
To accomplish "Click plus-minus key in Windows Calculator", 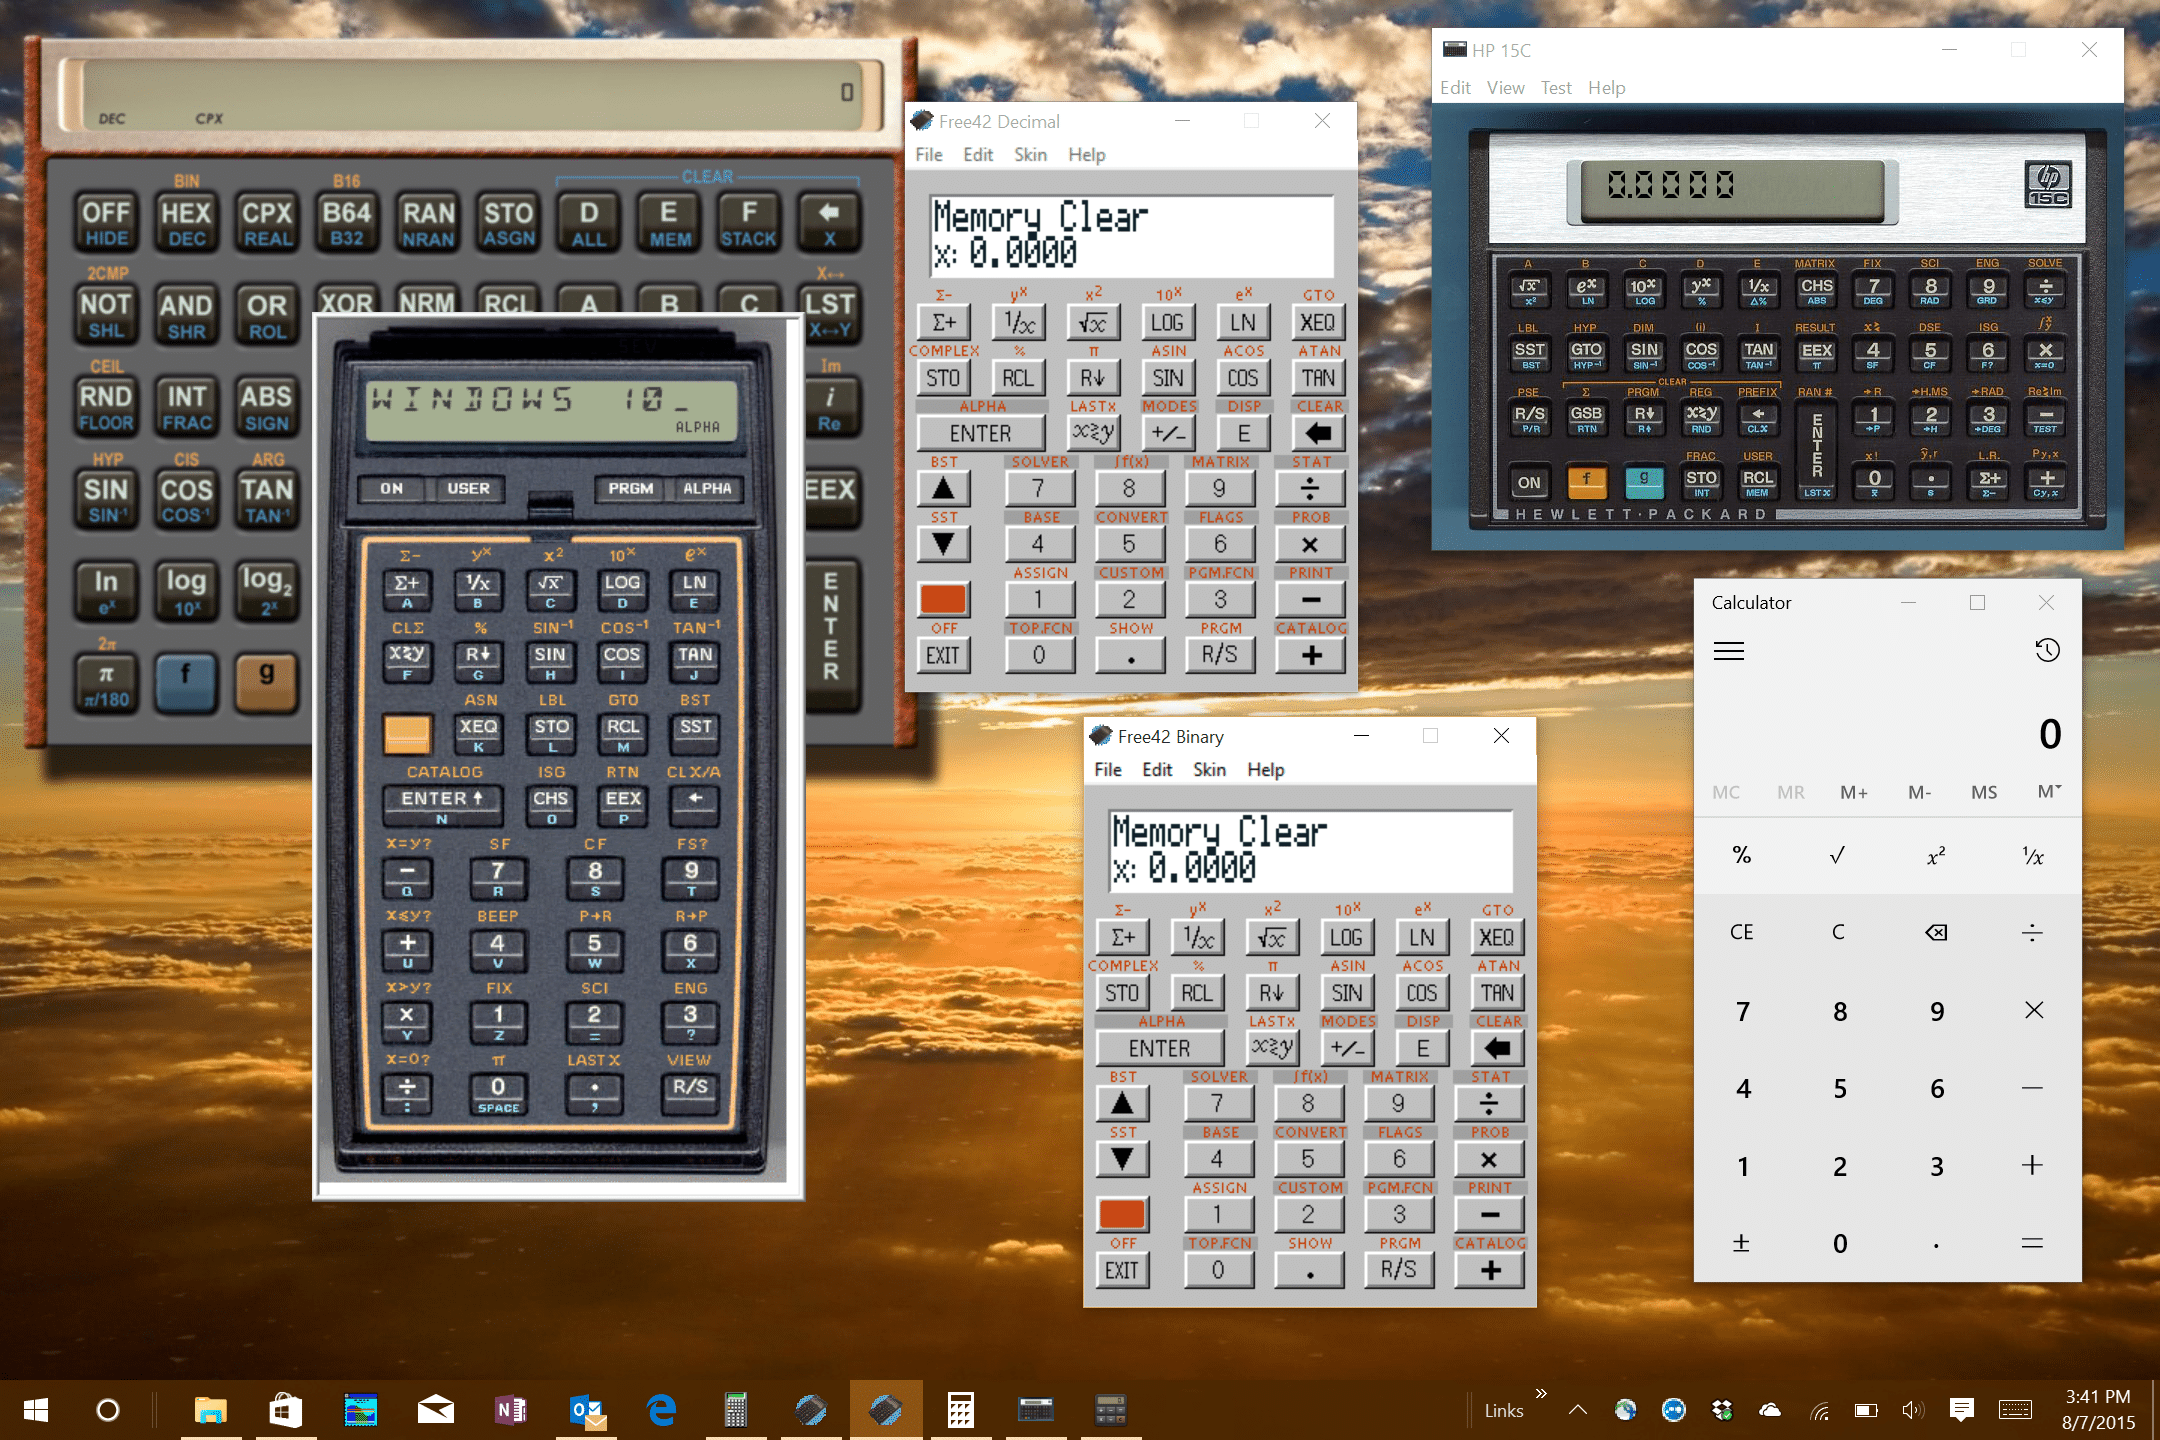I will (1741, 1243).
